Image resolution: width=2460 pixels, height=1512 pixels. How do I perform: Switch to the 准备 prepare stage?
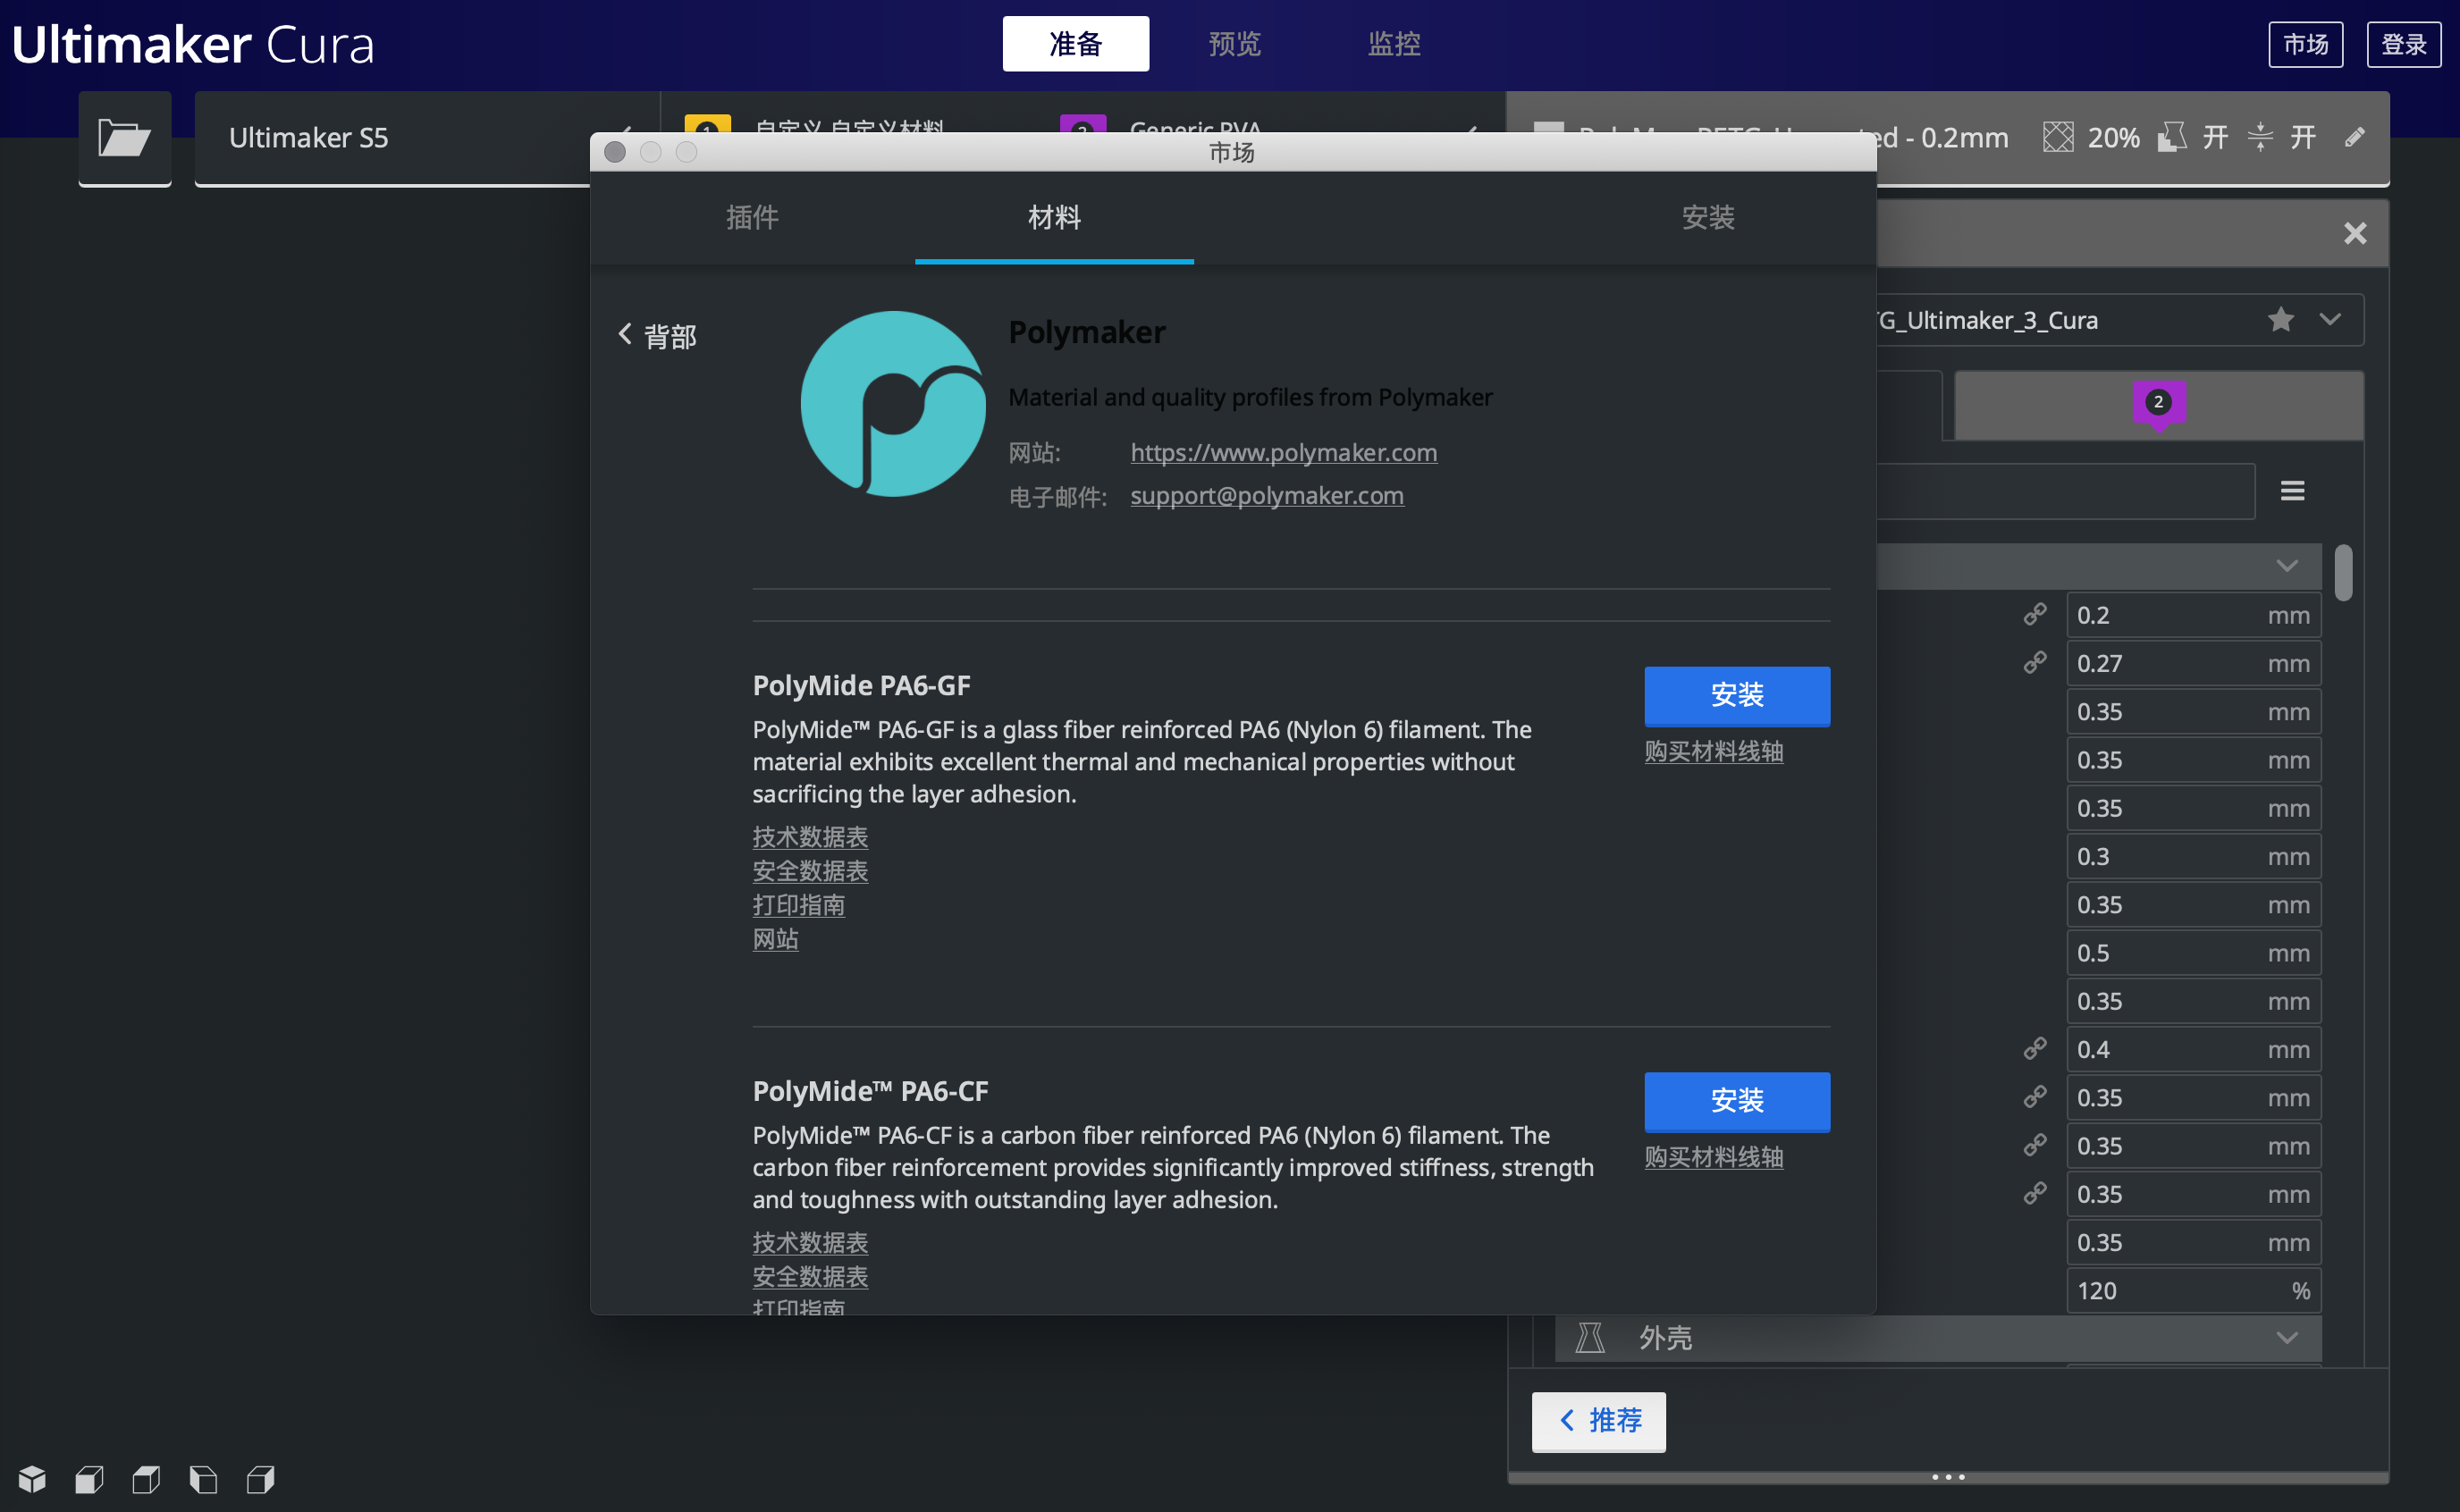point(1075,43)
